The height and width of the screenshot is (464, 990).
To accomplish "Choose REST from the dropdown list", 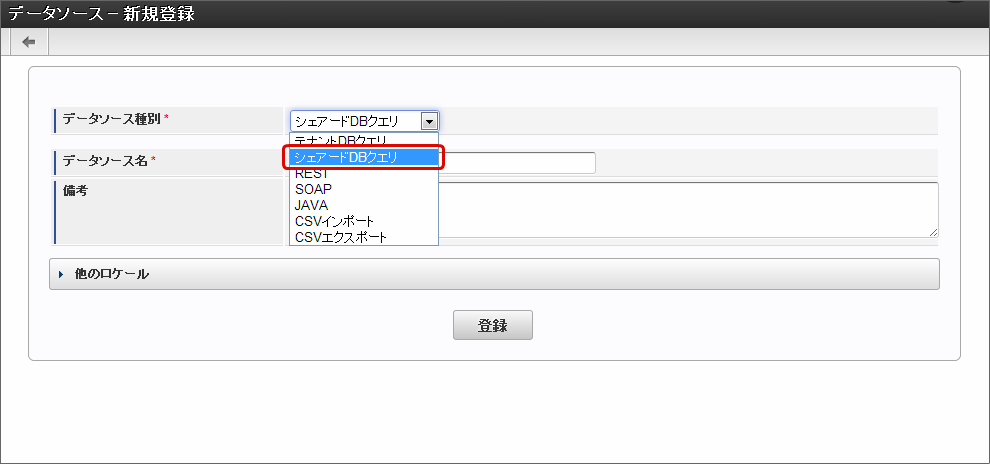I will click(x=364, y=174).
